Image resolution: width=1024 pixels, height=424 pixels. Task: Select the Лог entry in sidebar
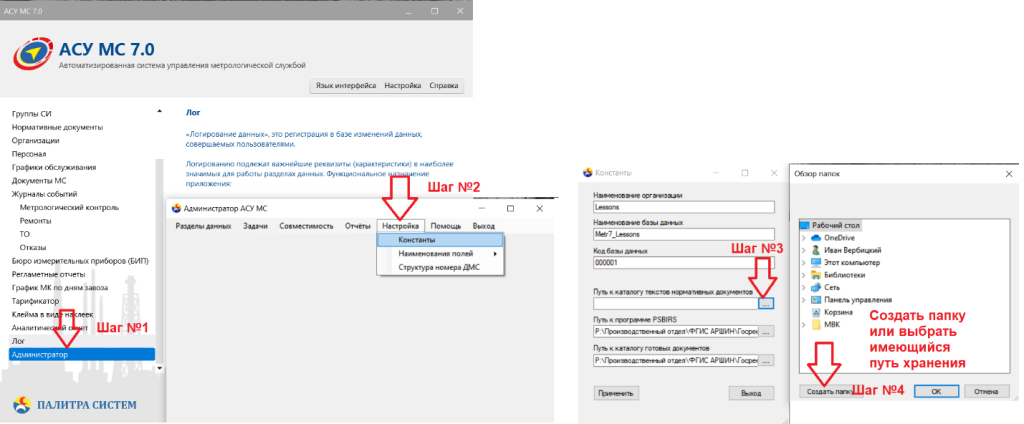(17, 341)
